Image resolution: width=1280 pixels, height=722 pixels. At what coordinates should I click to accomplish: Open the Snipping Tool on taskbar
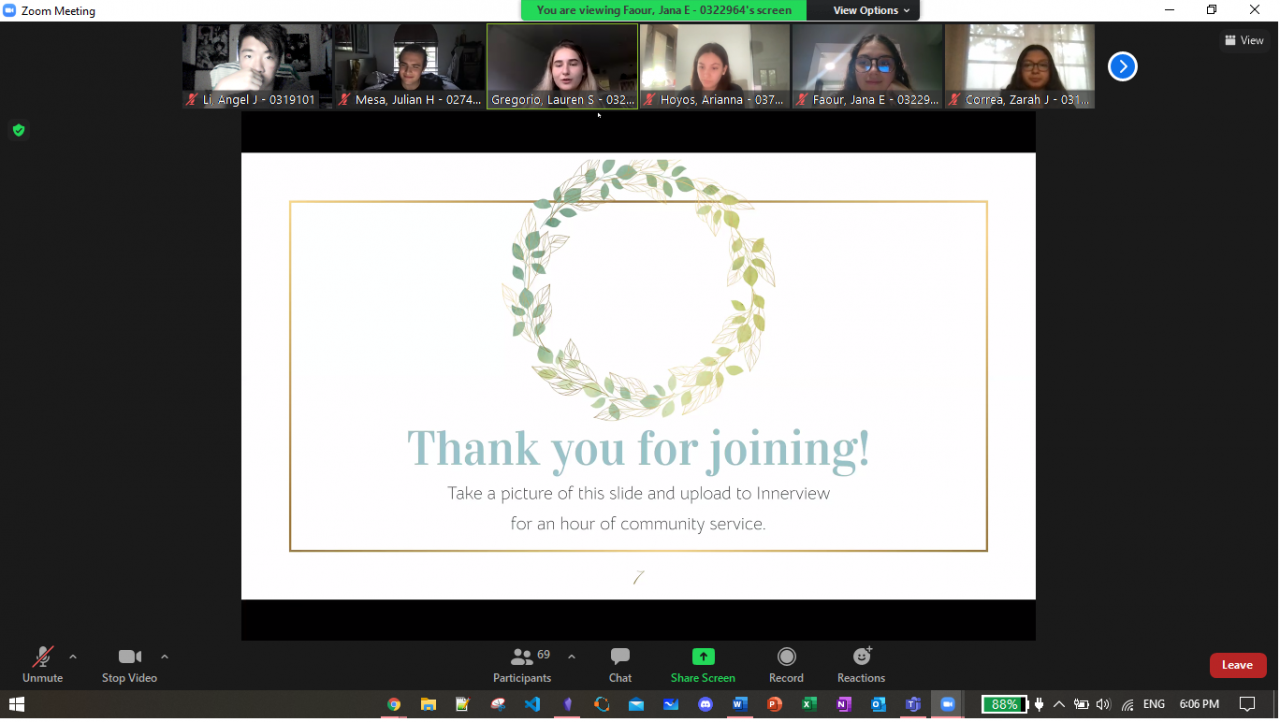(x=497, y=705)
